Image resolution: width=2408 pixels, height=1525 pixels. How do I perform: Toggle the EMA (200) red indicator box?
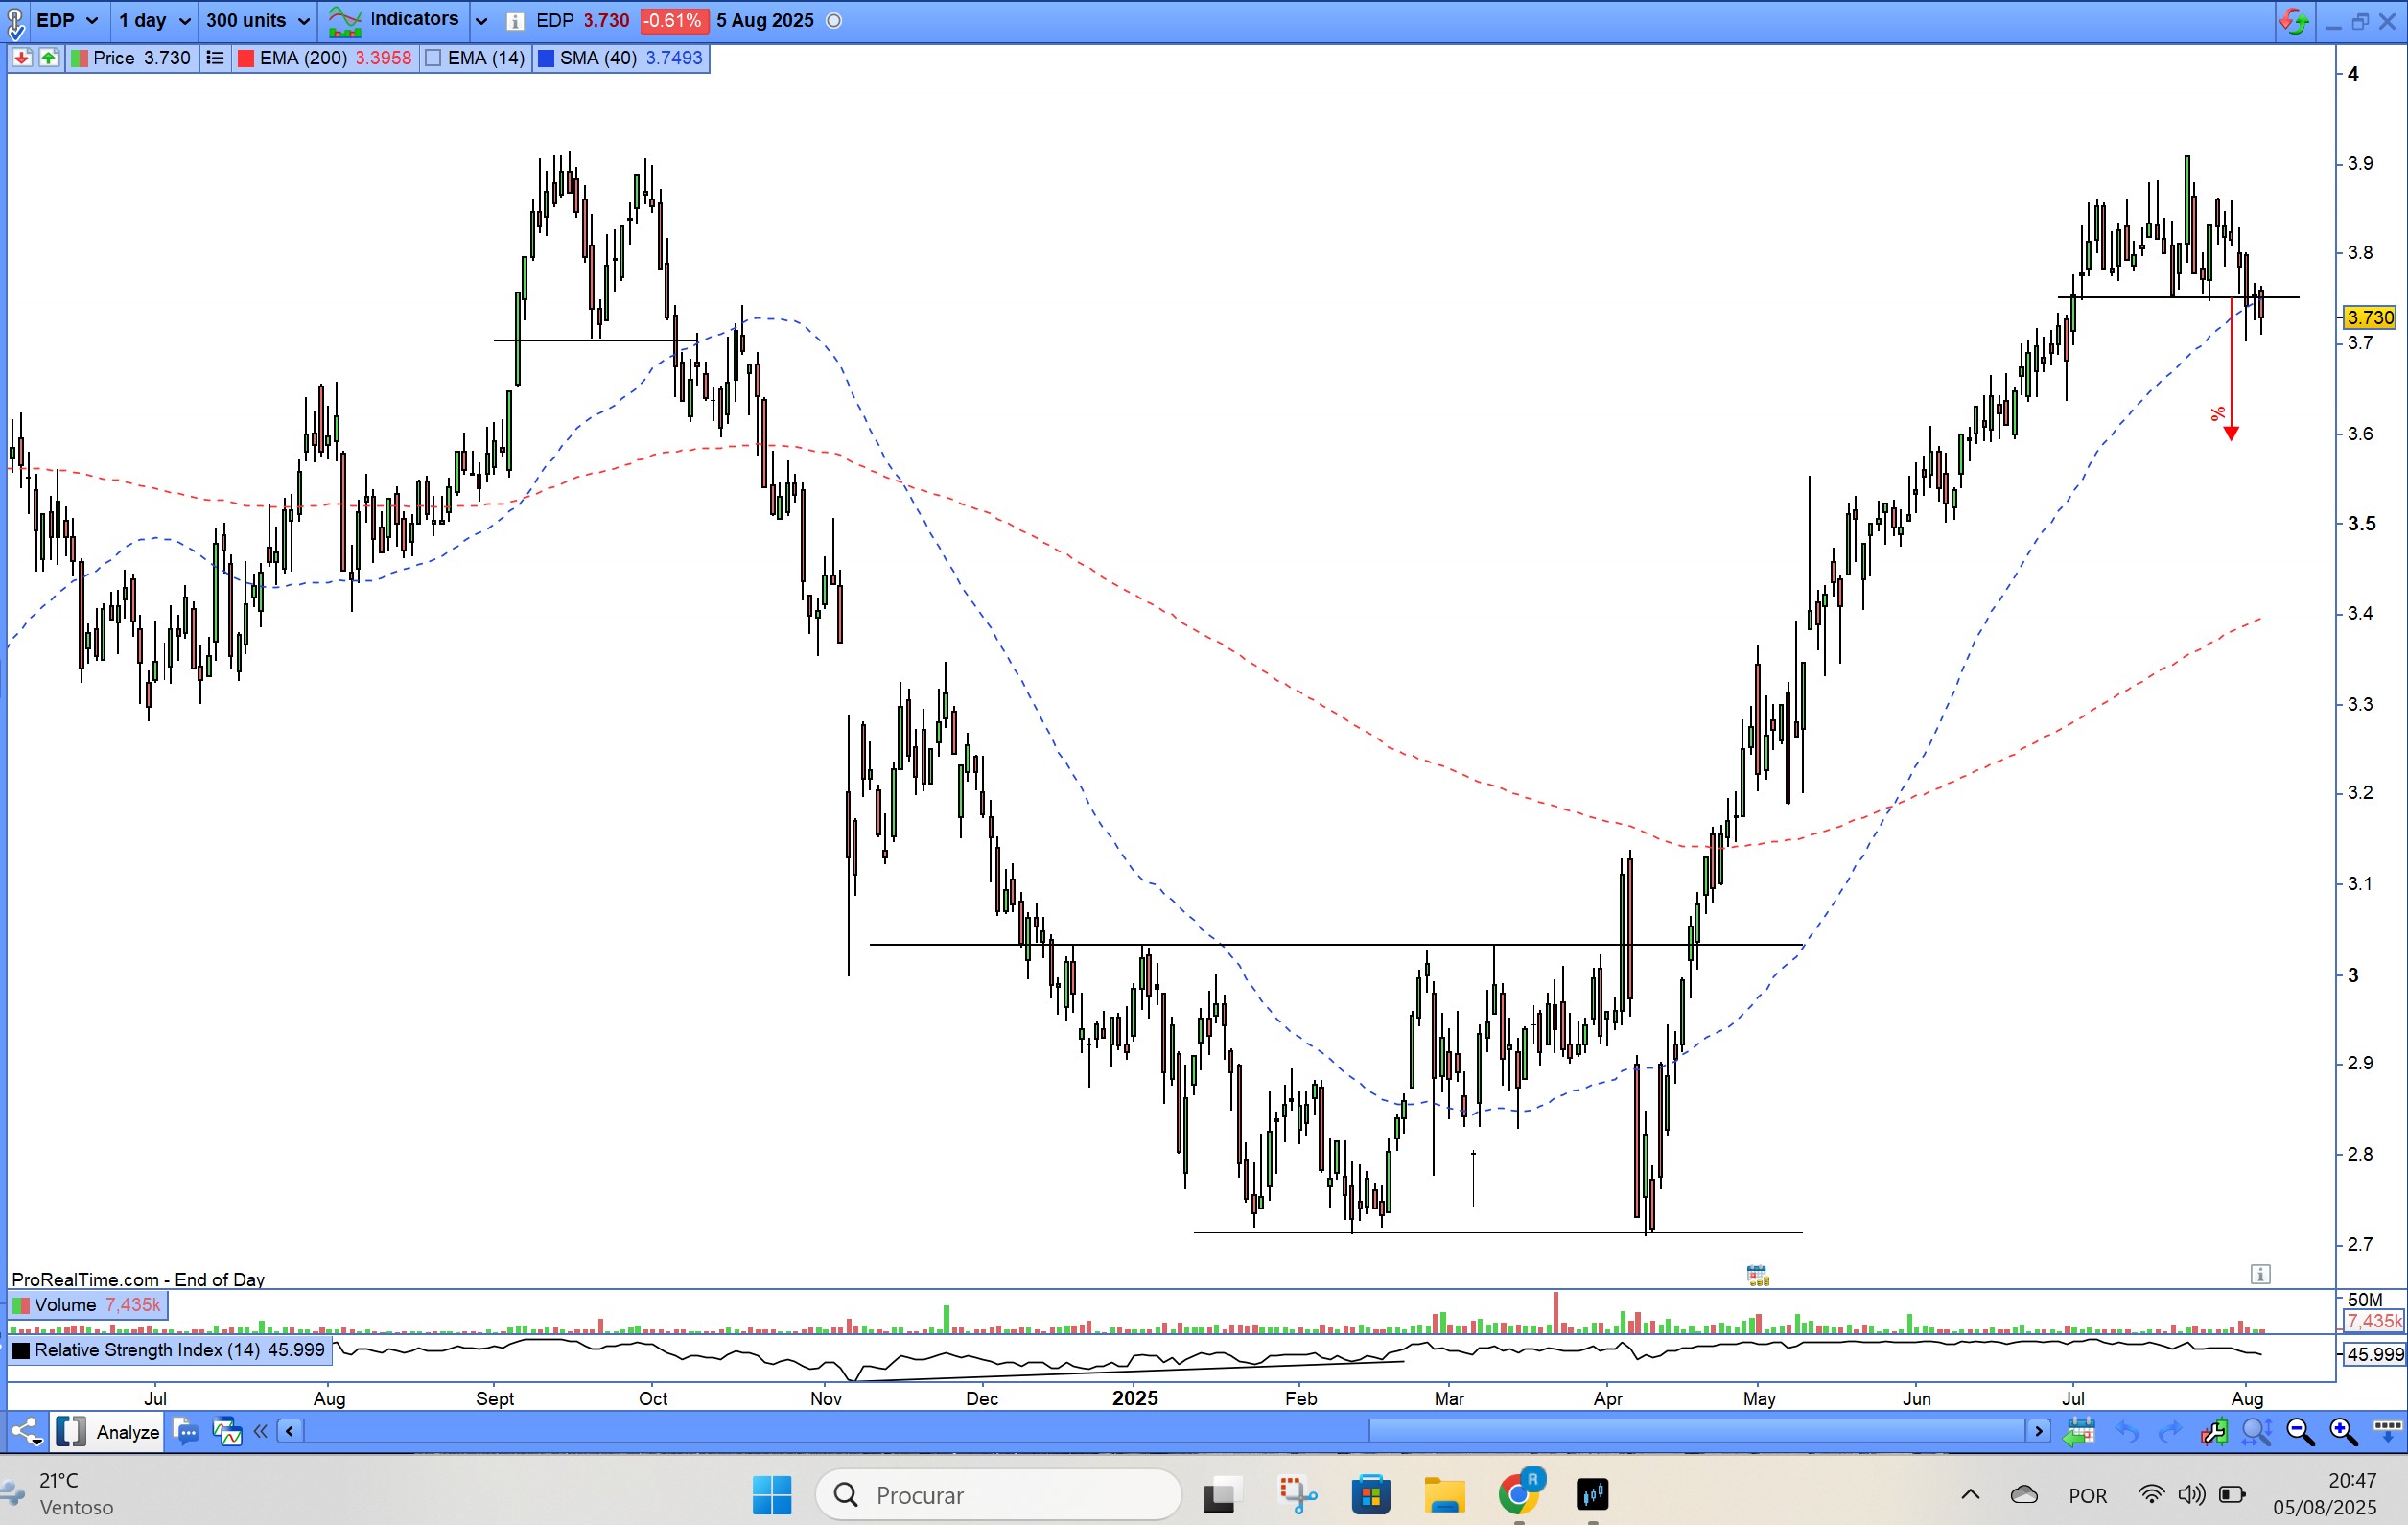(245, 58)
